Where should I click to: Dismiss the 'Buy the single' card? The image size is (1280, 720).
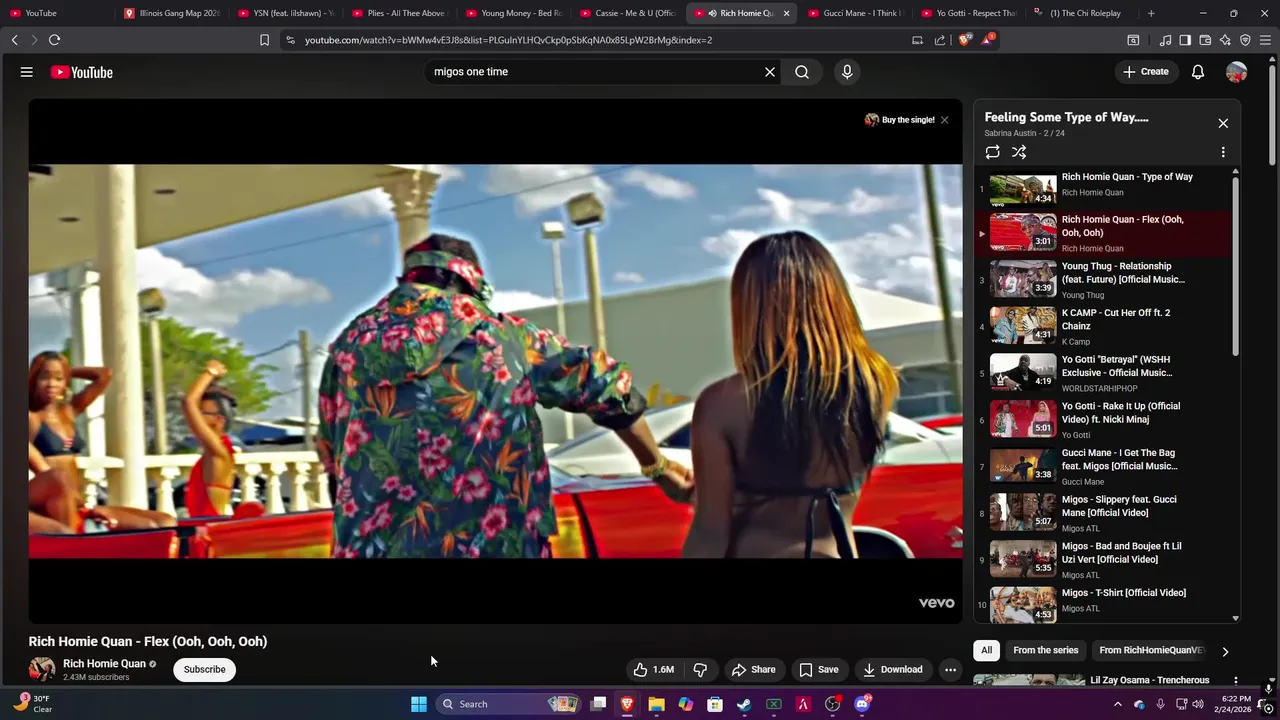point(944,120)
